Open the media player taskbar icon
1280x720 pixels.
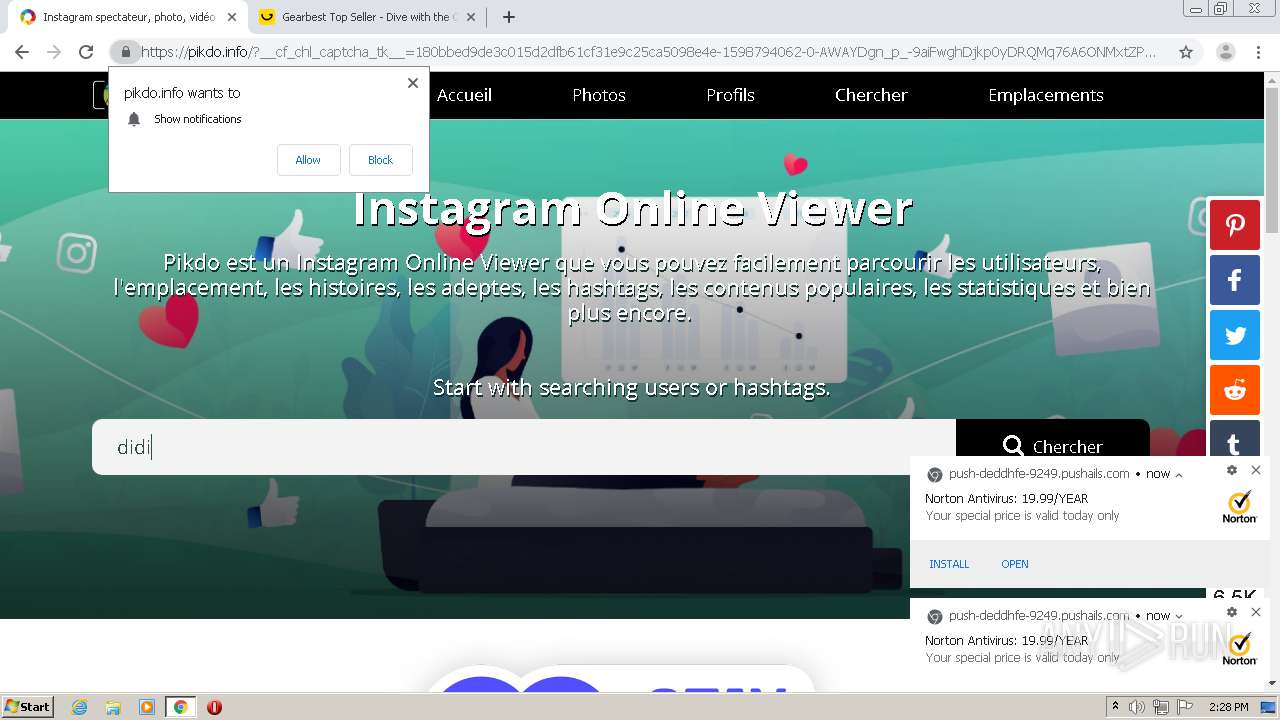[146, 707]
